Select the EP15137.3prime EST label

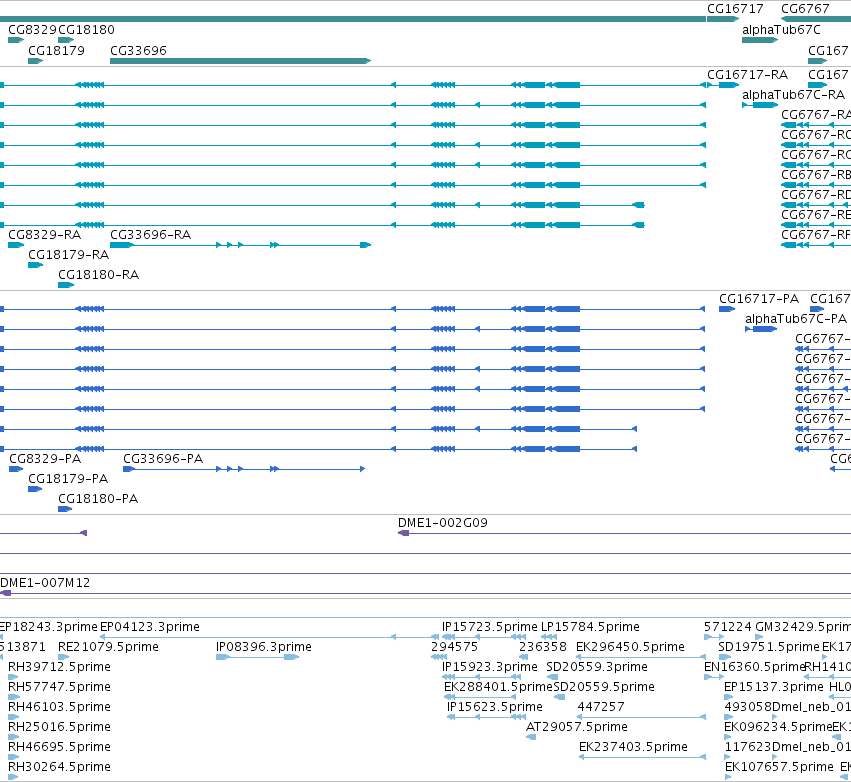774,687
